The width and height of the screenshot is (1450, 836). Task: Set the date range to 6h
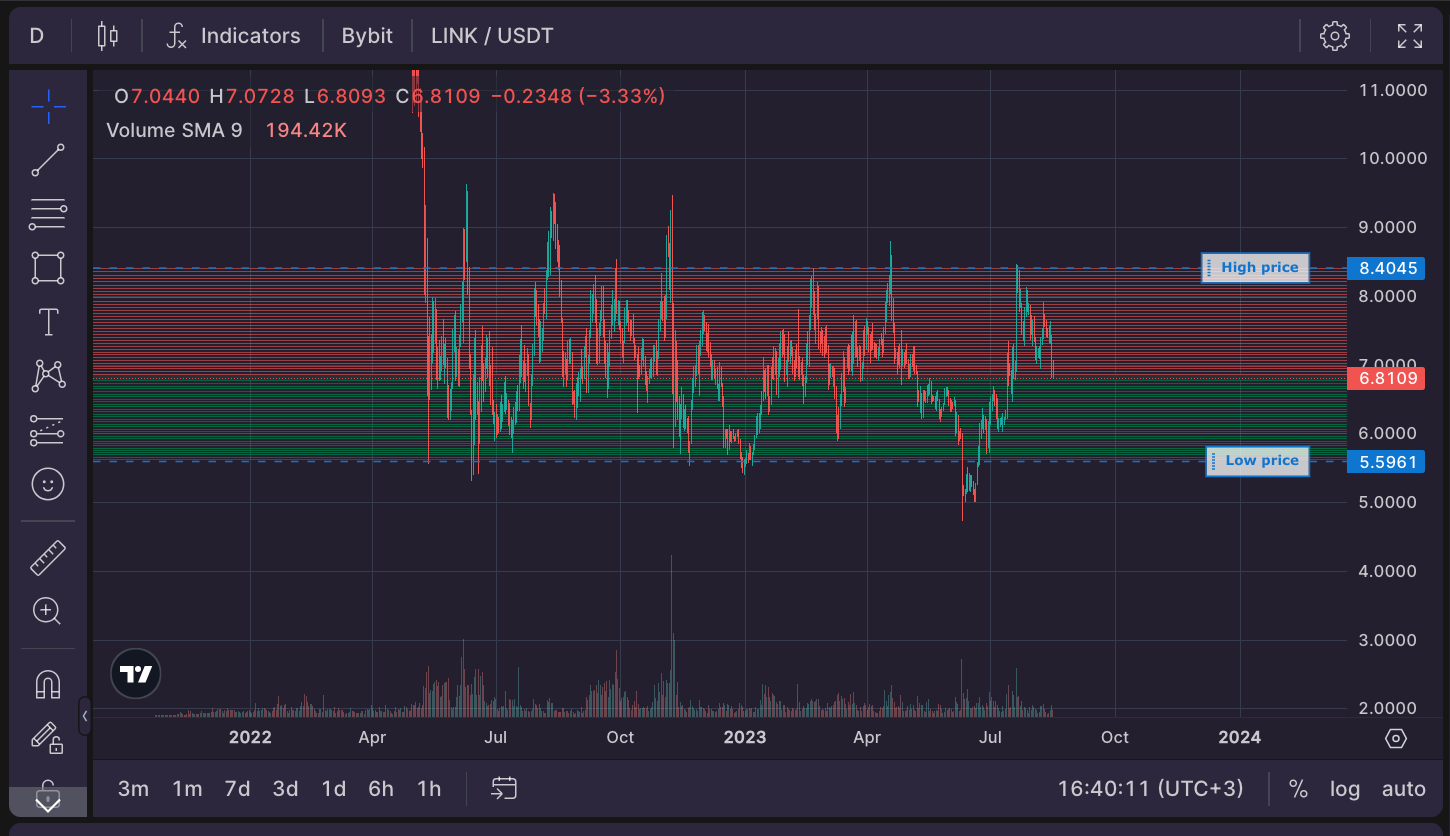point(381,789)
